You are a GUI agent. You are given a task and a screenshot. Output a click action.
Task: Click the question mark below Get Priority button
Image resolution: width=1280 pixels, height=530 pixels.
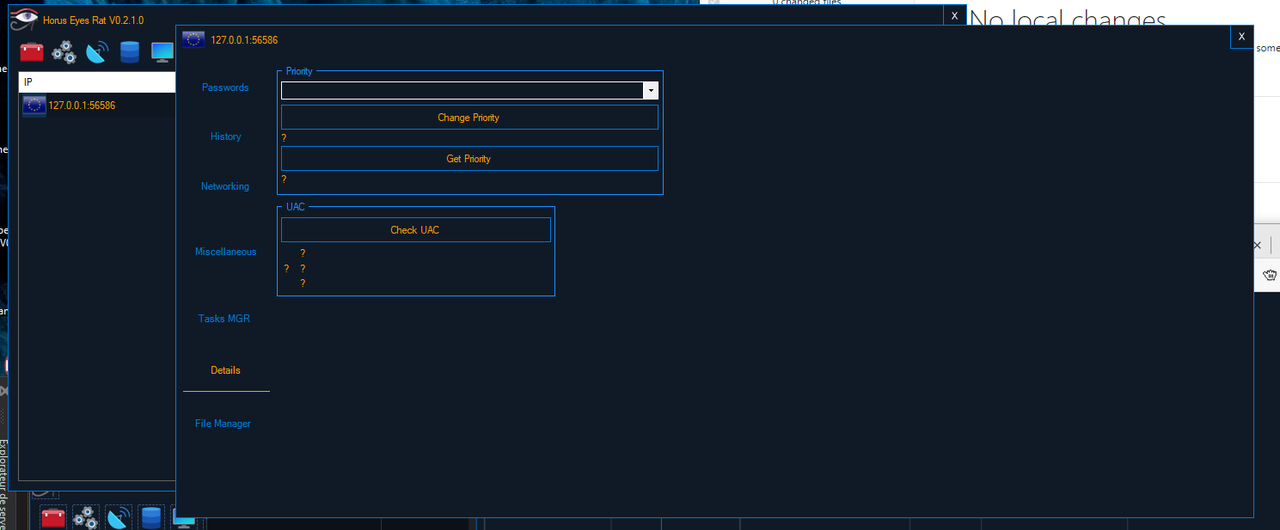(x=284, y=179)
